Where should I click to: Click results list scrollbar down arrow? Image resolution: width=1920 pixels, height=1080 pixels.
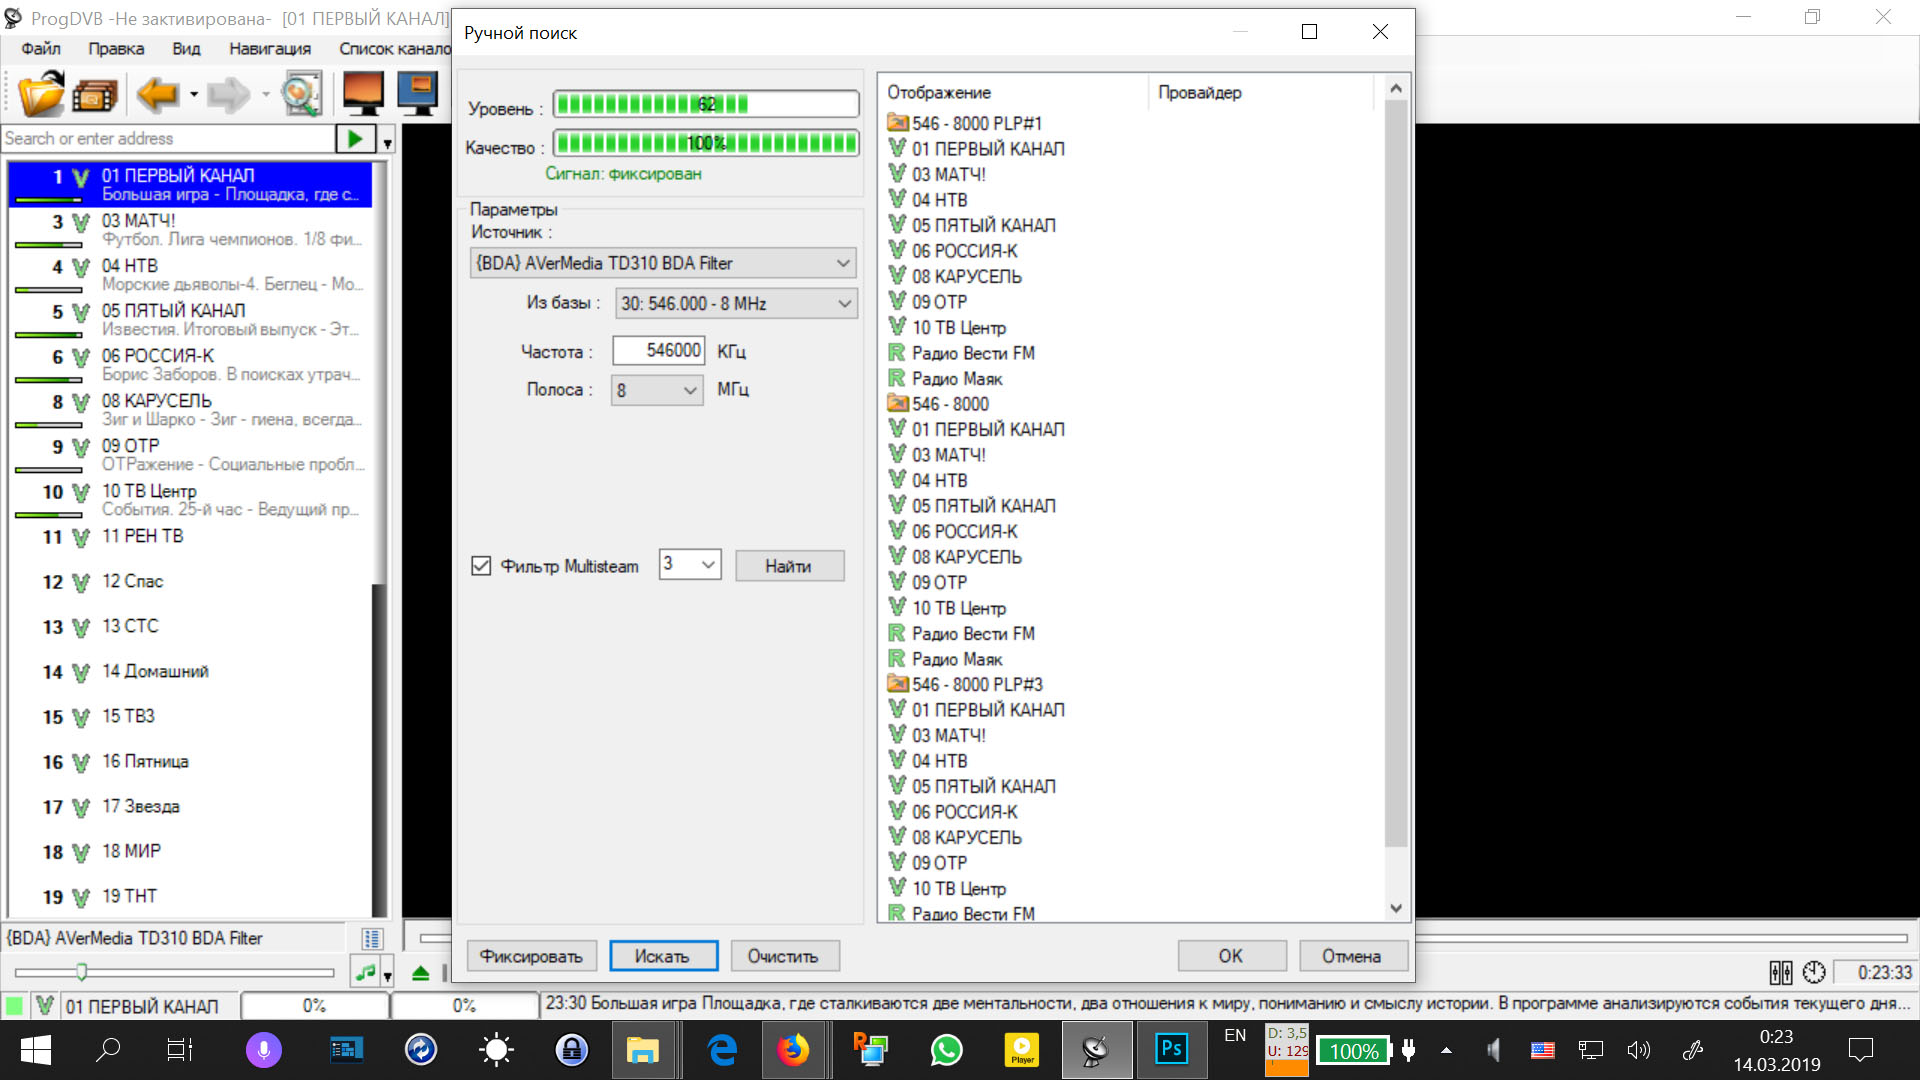[1396, 908]
